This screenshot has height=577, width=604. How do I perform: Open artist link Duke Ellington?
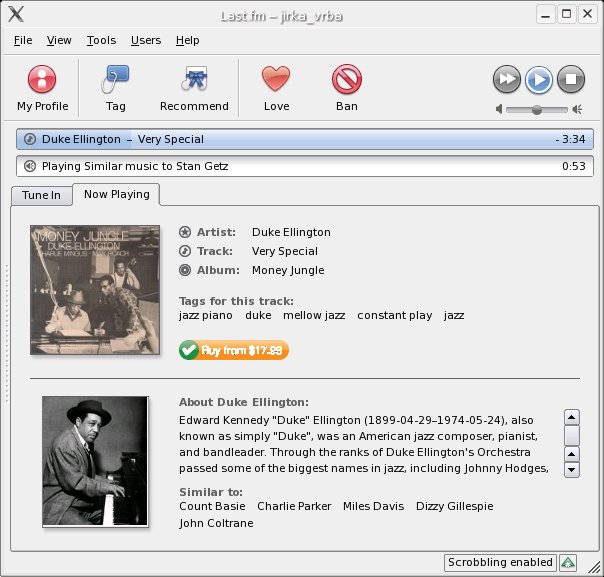291,232
